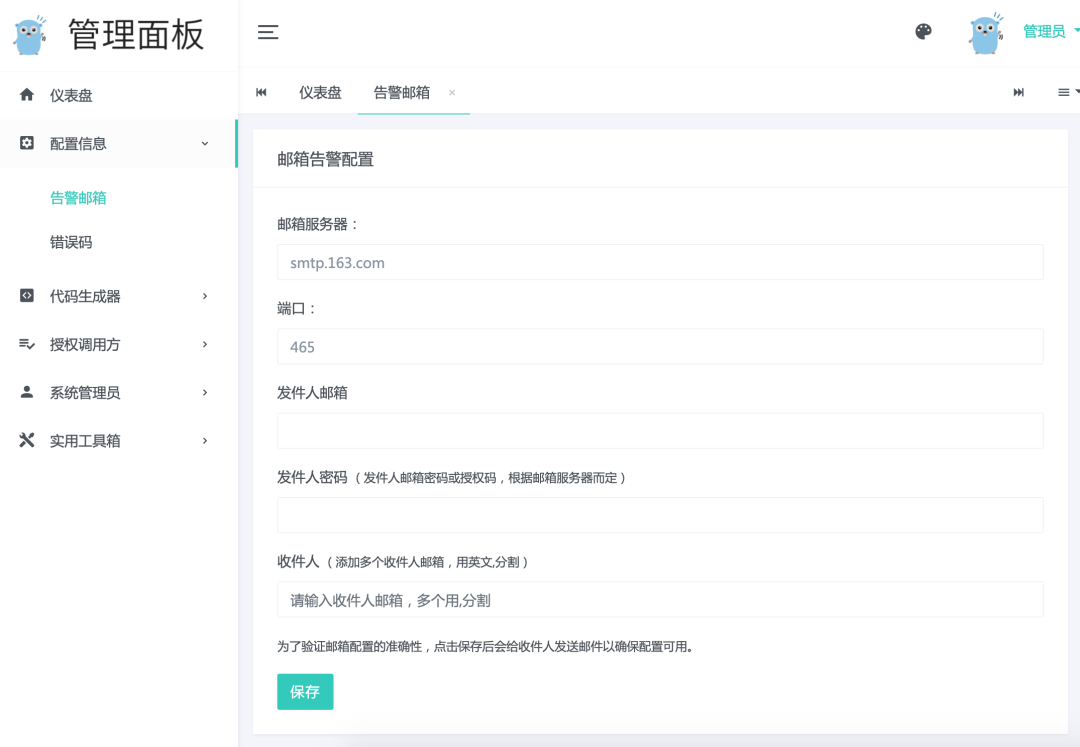This screenshot has width=1080, height=747.
Task: Collapse the 配置信息 menu section
Action: point(205,143)
